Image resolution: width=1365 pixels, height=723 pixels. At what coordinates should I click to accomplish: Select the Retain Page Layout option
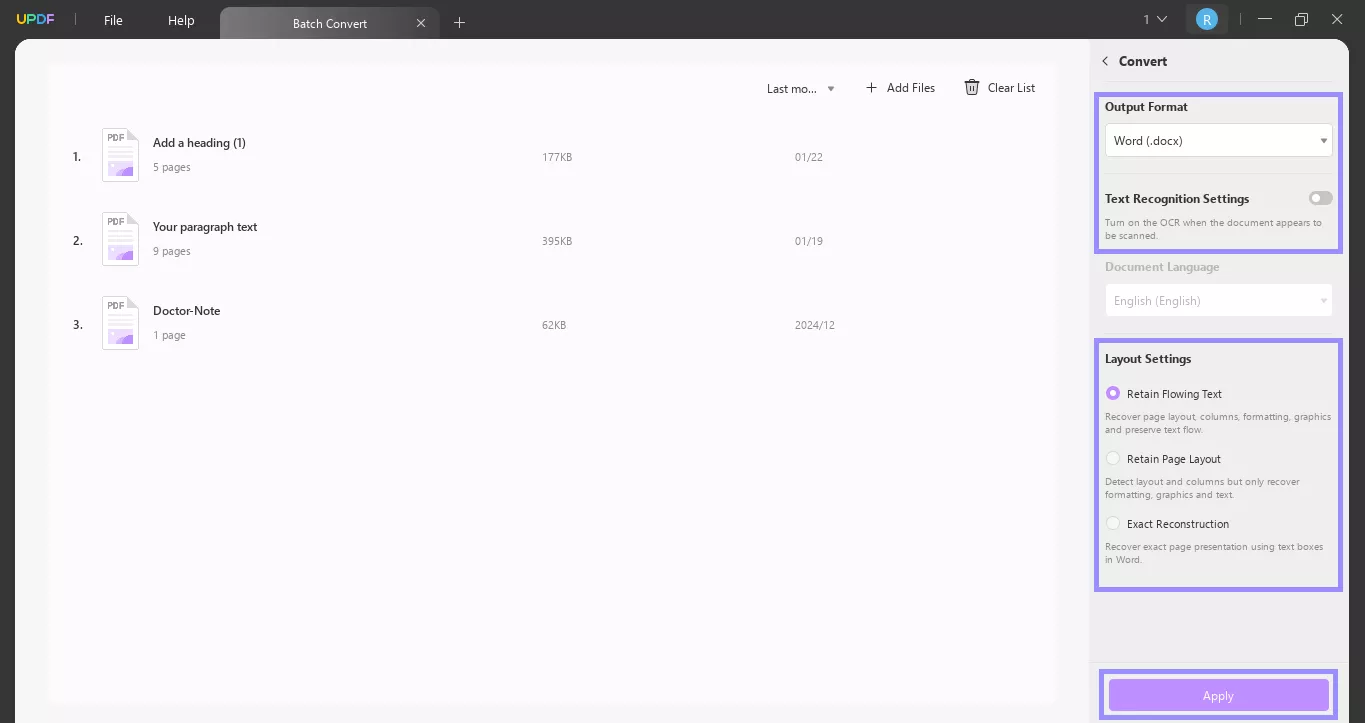1113,458
